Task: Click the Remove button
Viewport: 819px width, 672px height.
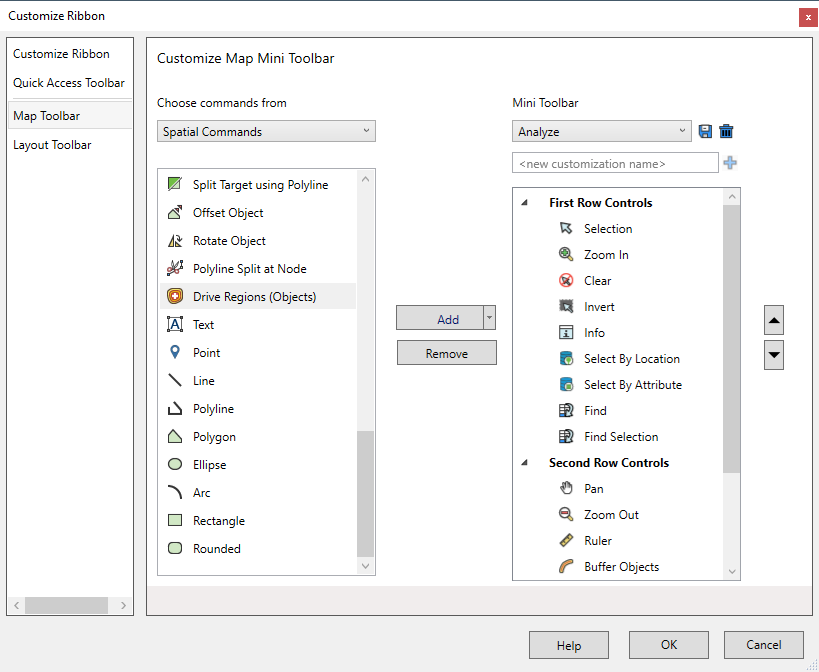Action: click(x=446, y=352)
